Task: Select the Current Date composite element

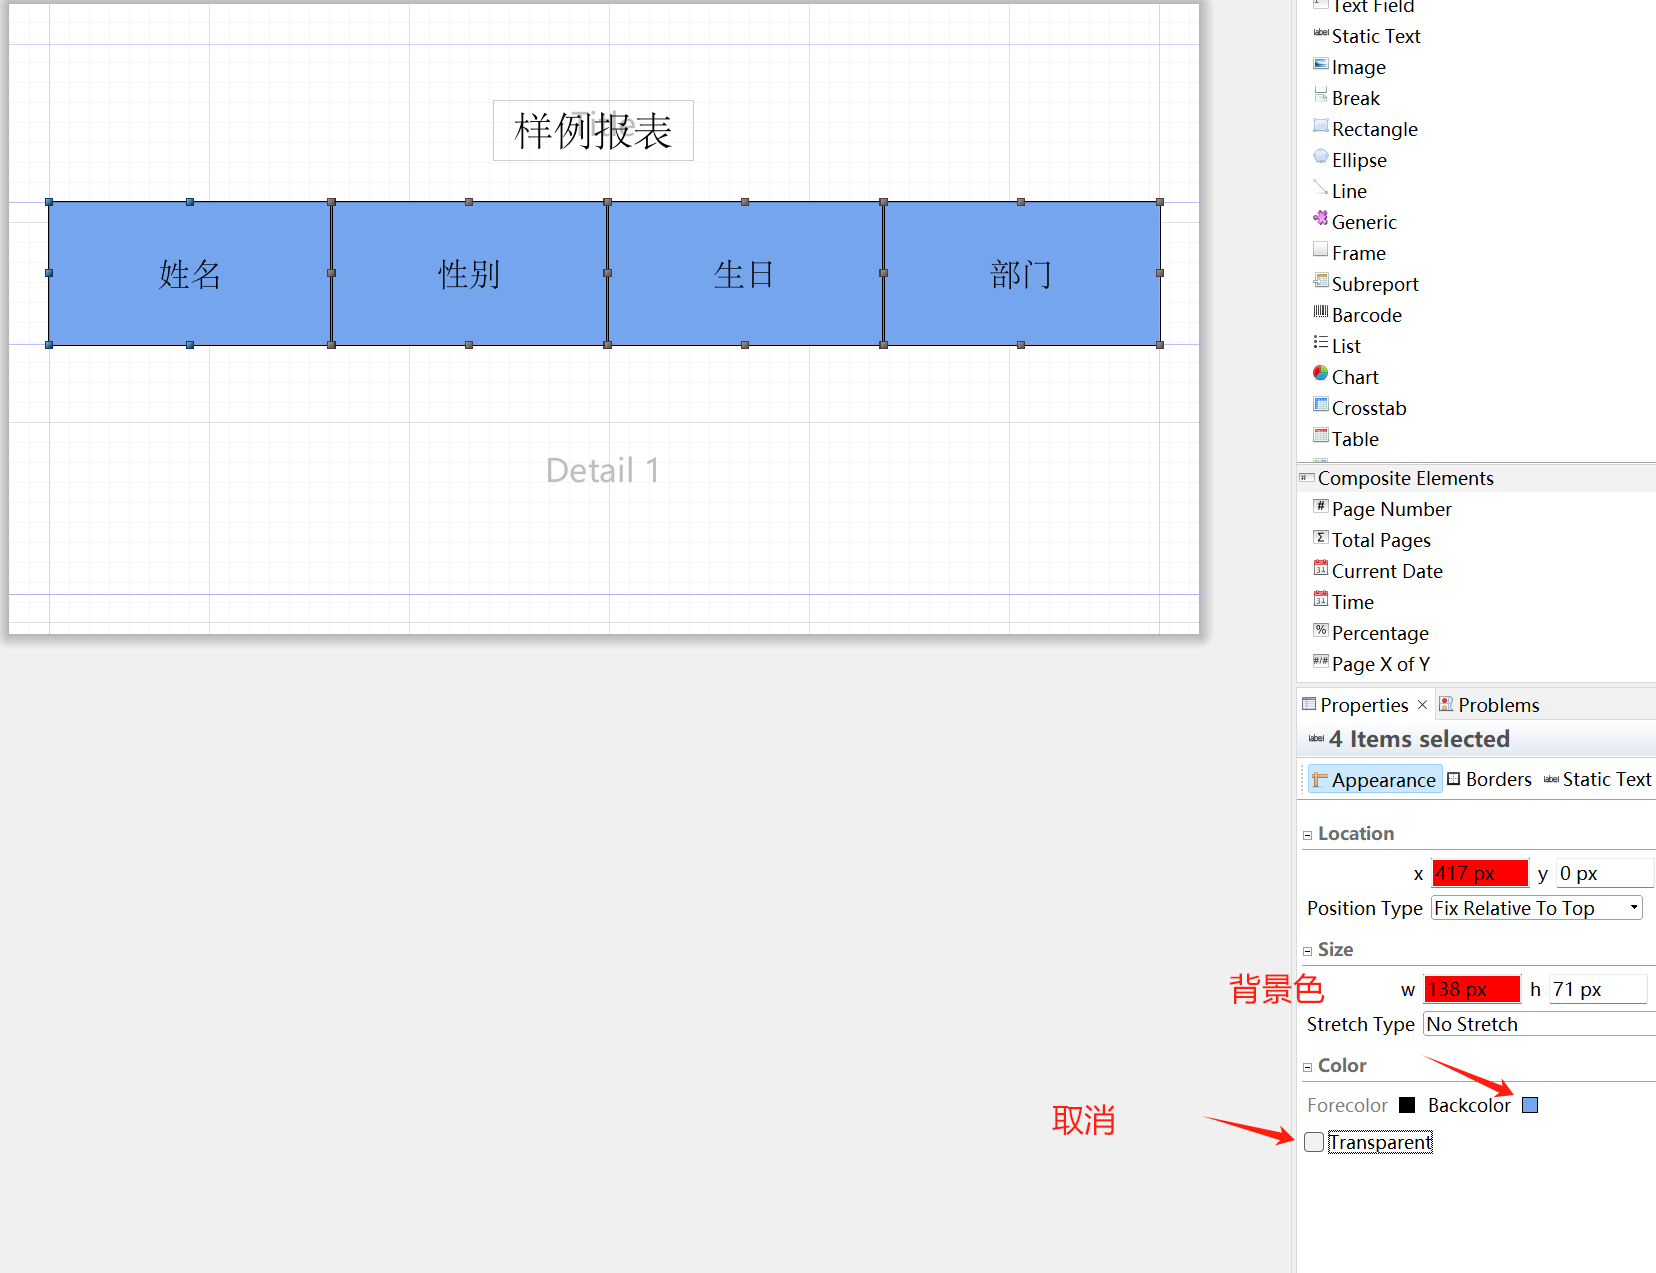Action: pos(1386,571)
